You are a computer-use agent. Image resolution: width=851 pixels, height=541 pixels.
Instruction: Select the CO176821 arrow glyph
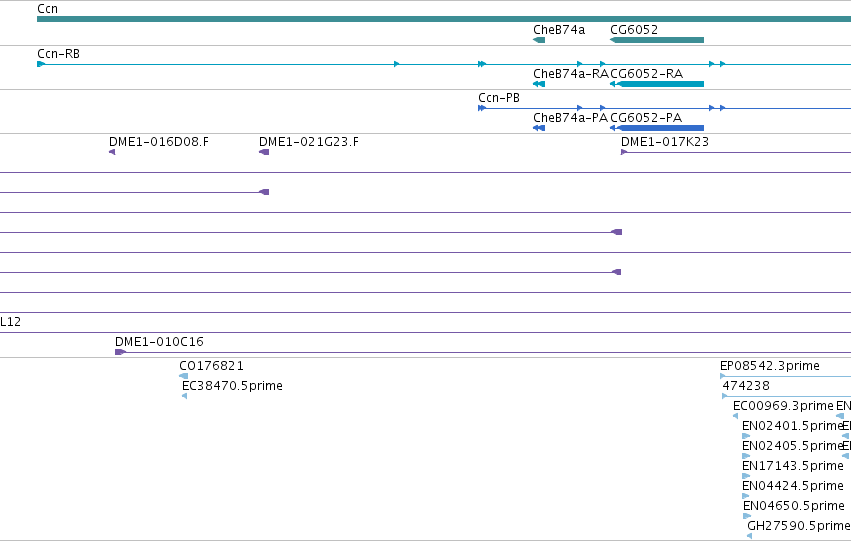click(183, 376)
